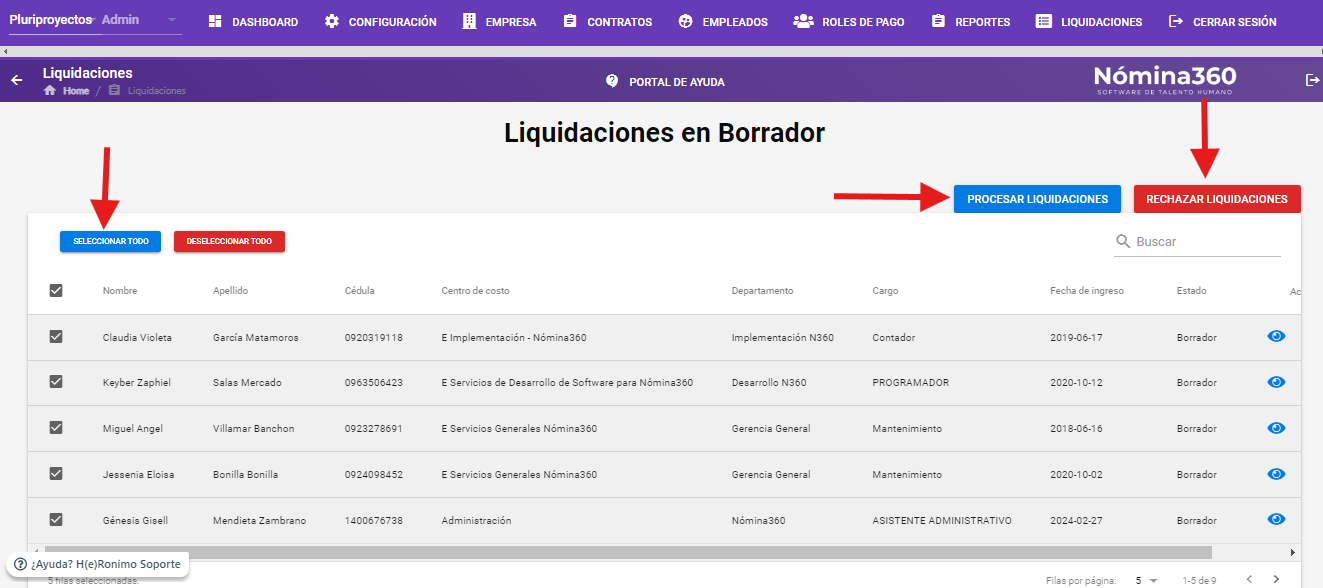This screenshot has width=1323, height=588.
Task: Open the Dashboard menu
Action: coord(253,21)
